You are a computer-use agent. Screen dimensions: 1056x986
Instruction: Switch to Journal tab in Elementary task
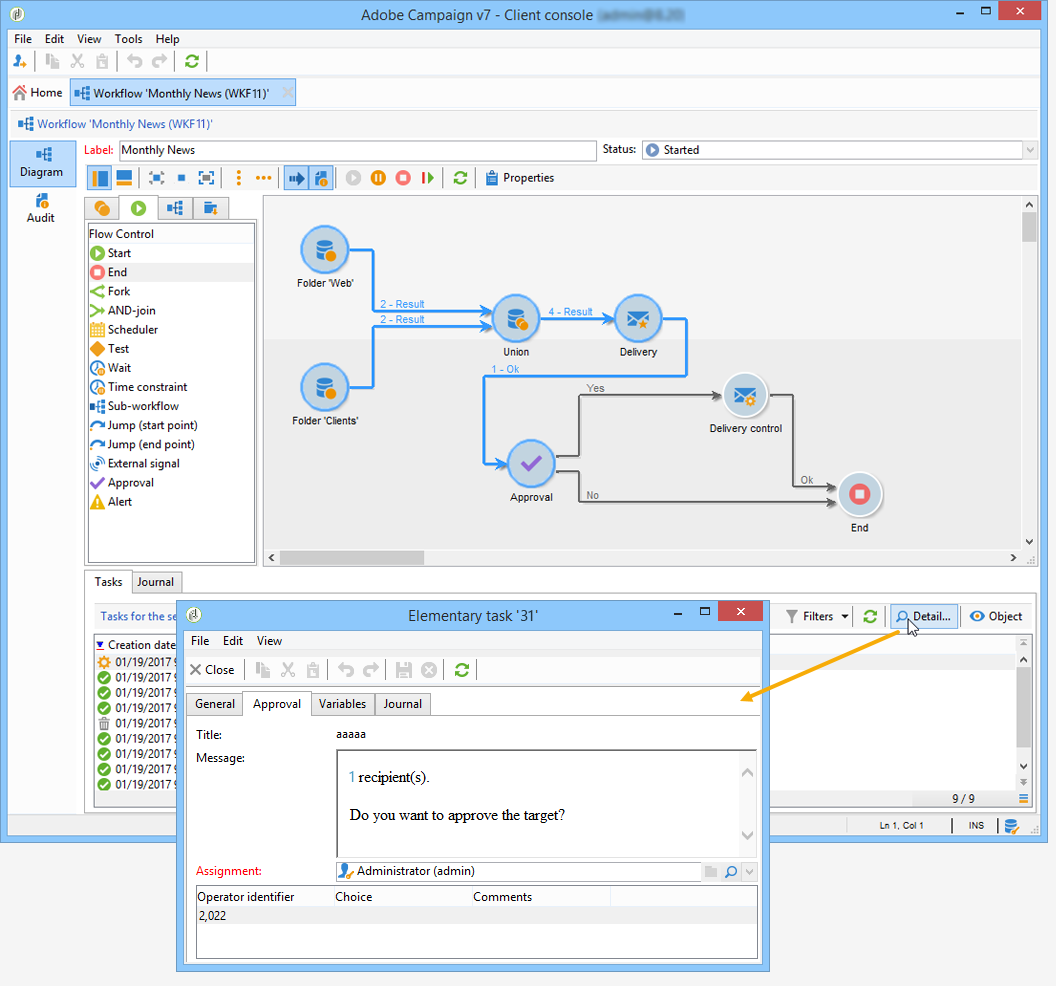point(403,704)
